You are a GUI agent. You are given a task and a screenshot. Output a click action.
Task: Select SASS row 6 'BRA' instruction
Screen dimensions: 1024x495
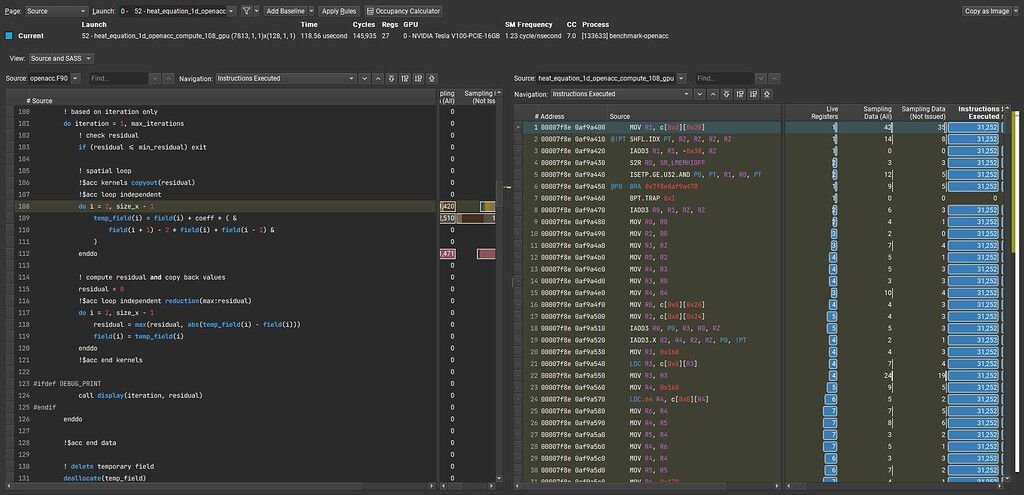click(650, 186)
